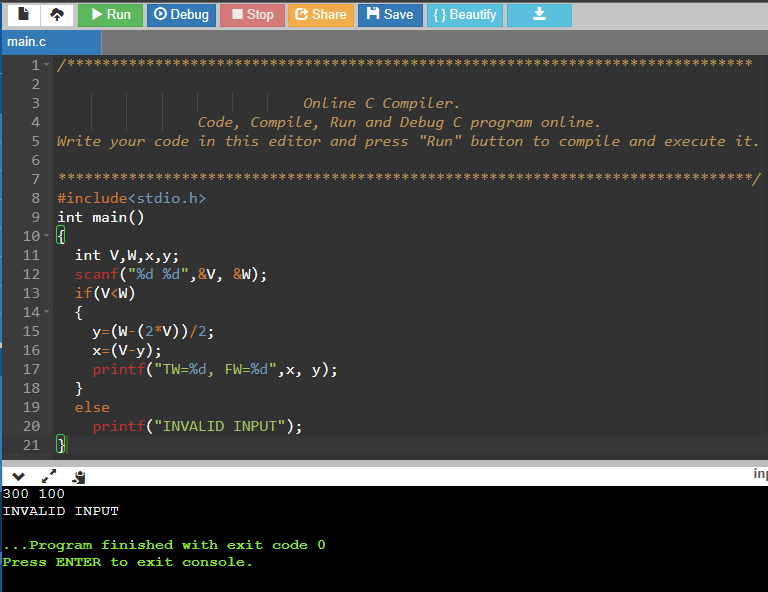Screen dimensions: 768x592
Task: Fold the if block at line 14
Action: (47, 311)
